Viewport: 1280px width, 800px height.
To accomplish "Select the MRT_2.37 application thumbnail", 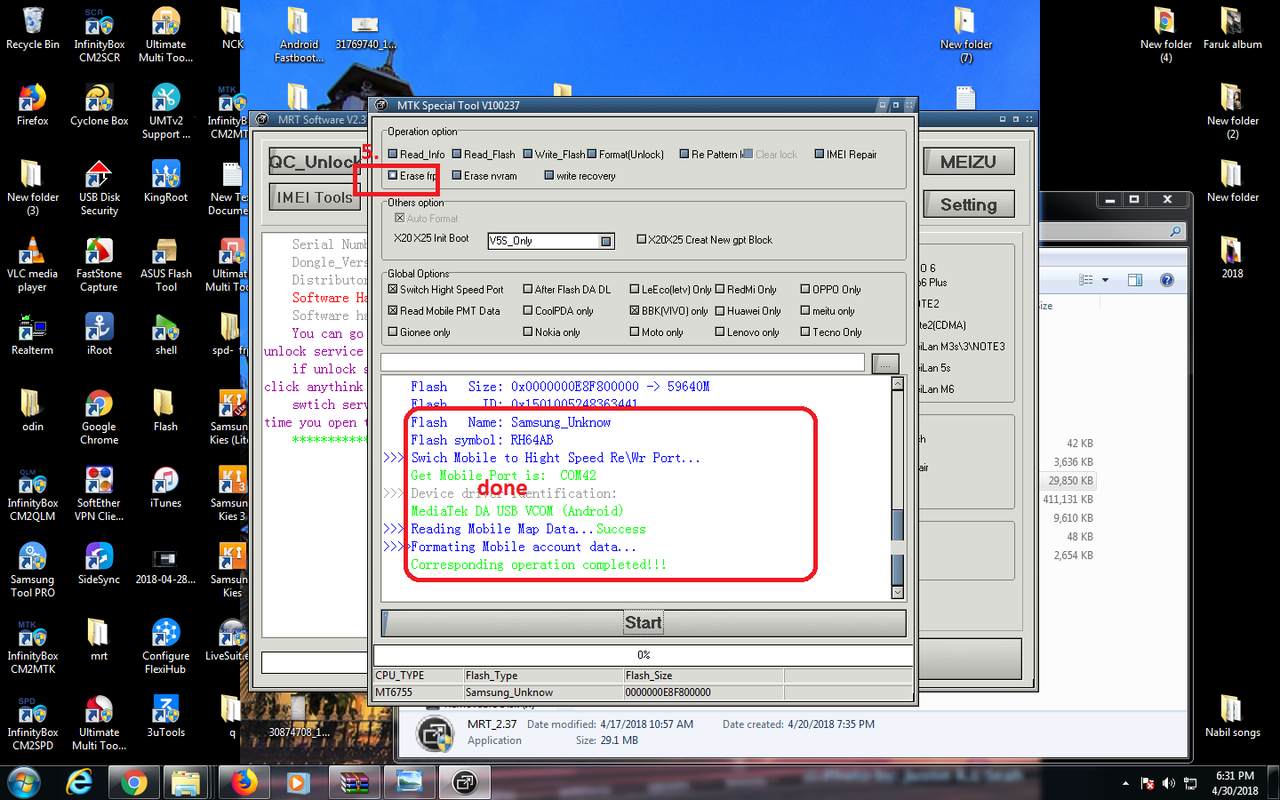I will click(435, 733).
